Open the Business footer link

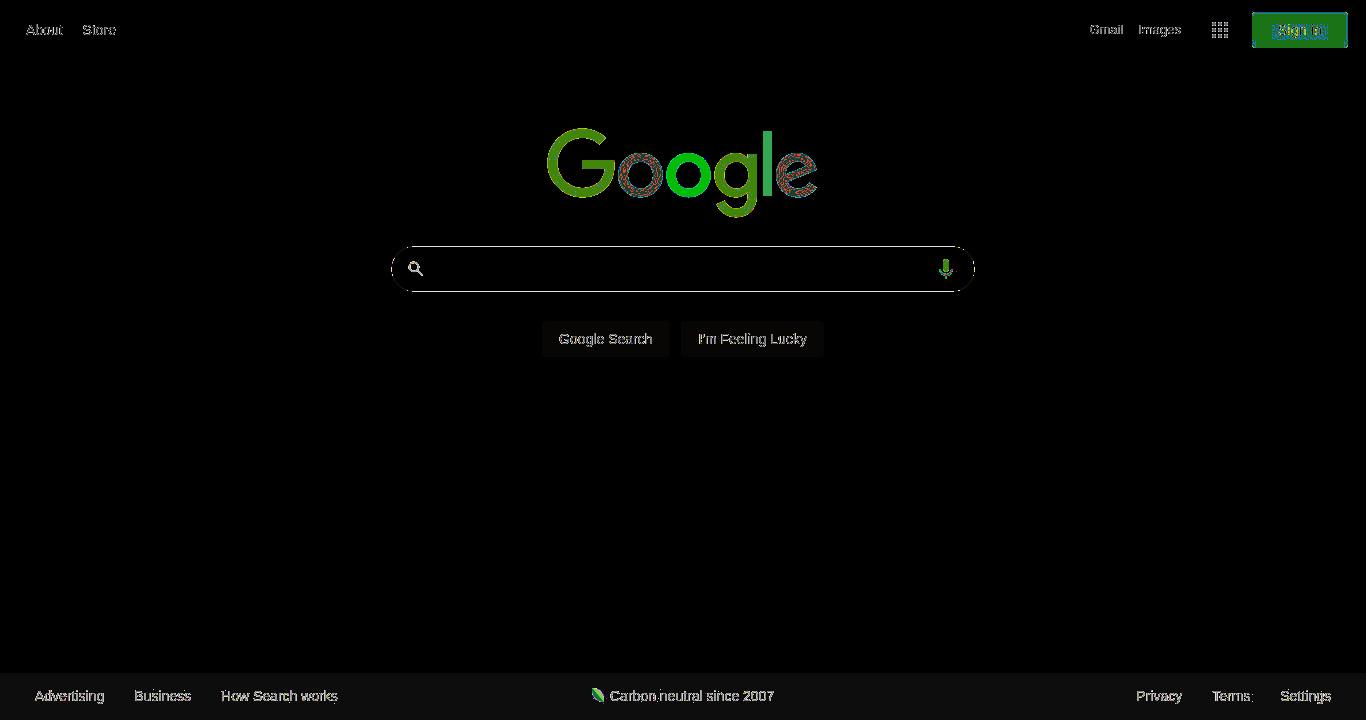click(162, 696)
